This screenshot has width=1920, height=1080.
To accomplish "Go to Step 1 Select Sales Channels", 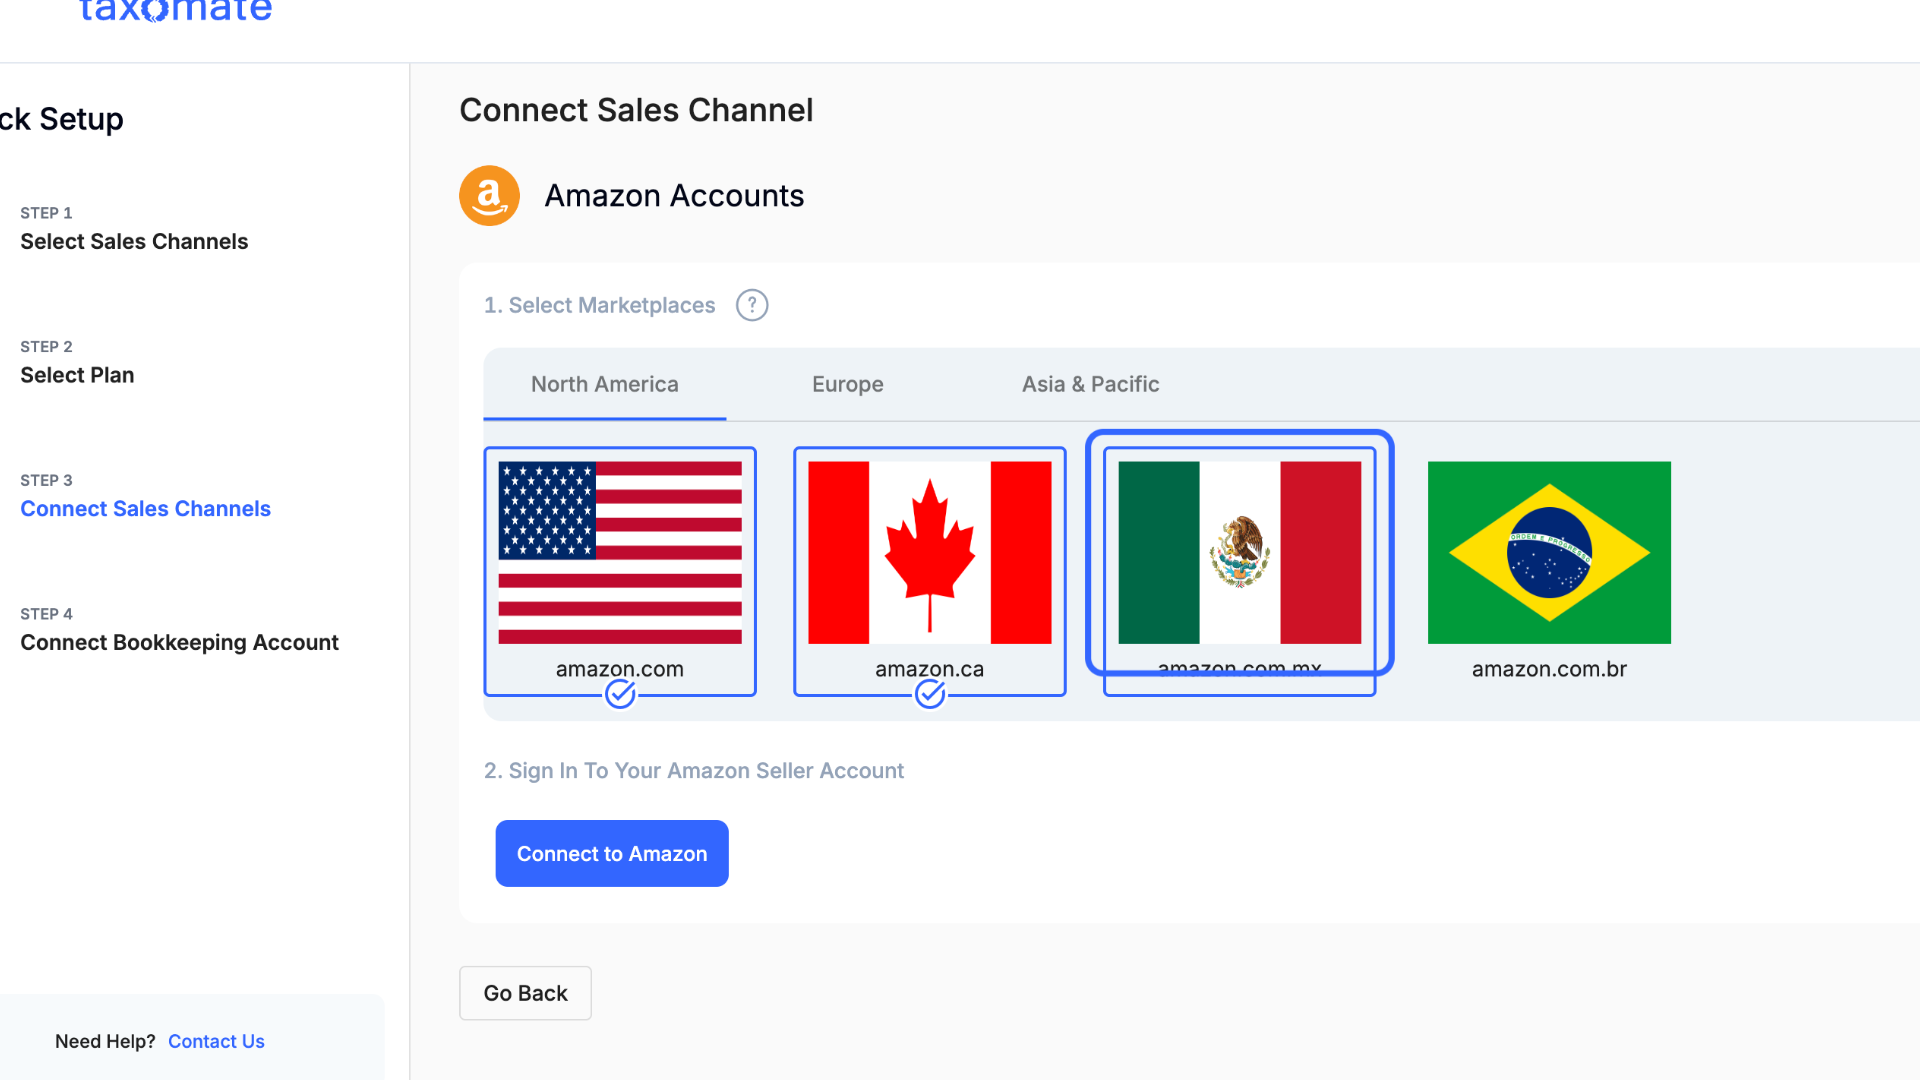I will (134, 241).
